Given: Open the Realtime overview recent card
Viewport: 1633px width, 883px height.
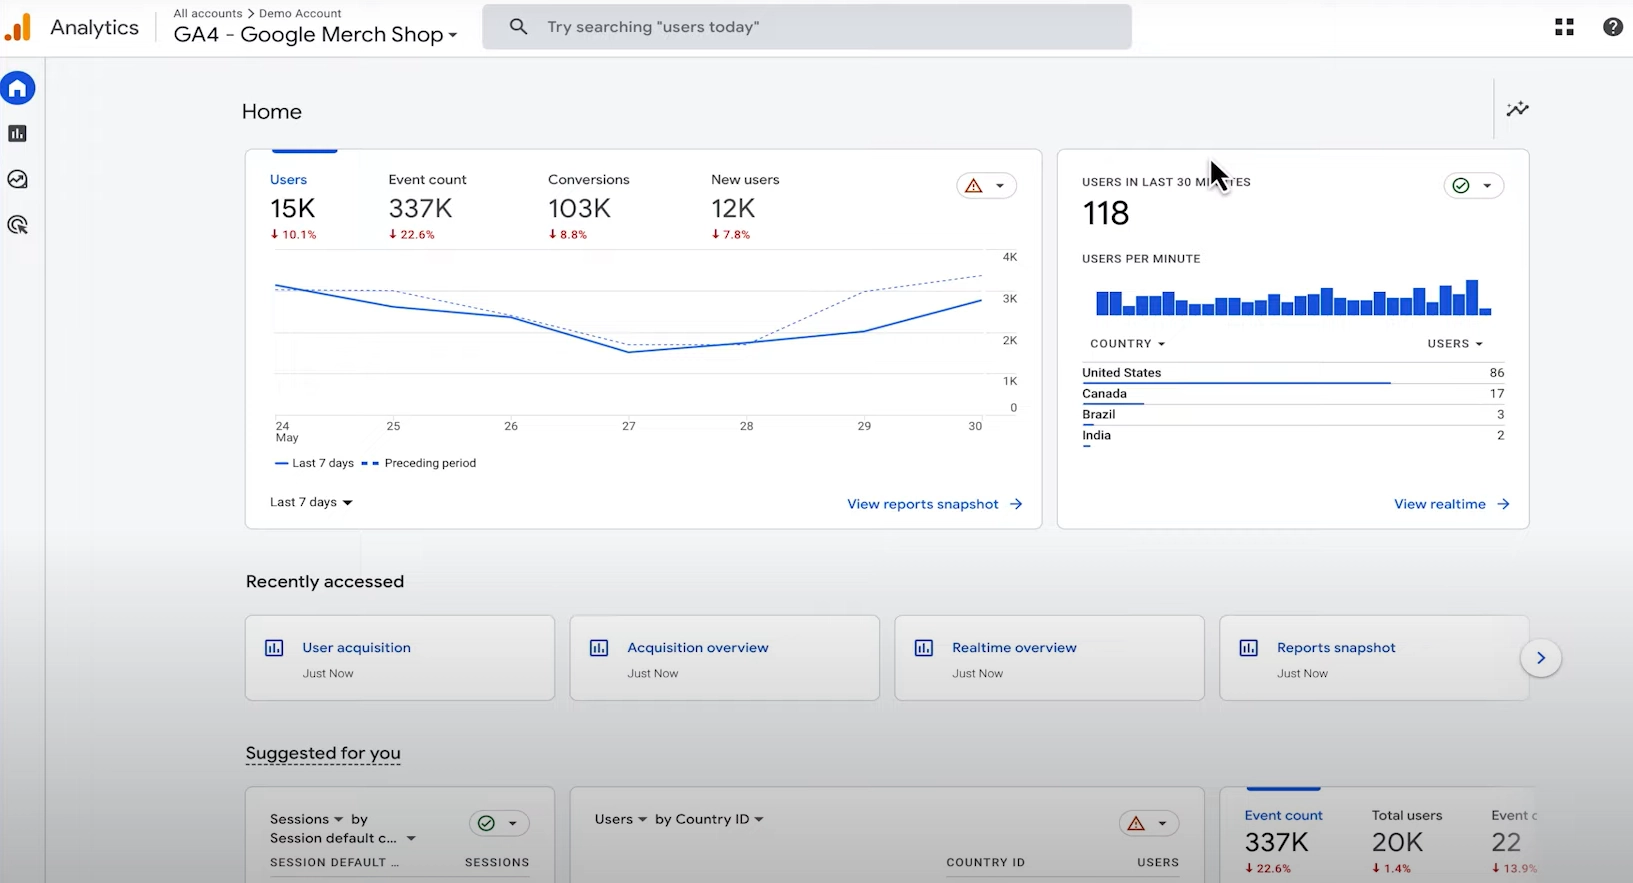Looking at the screenshot, I should pyautogui.click(x=1050, y=658).
